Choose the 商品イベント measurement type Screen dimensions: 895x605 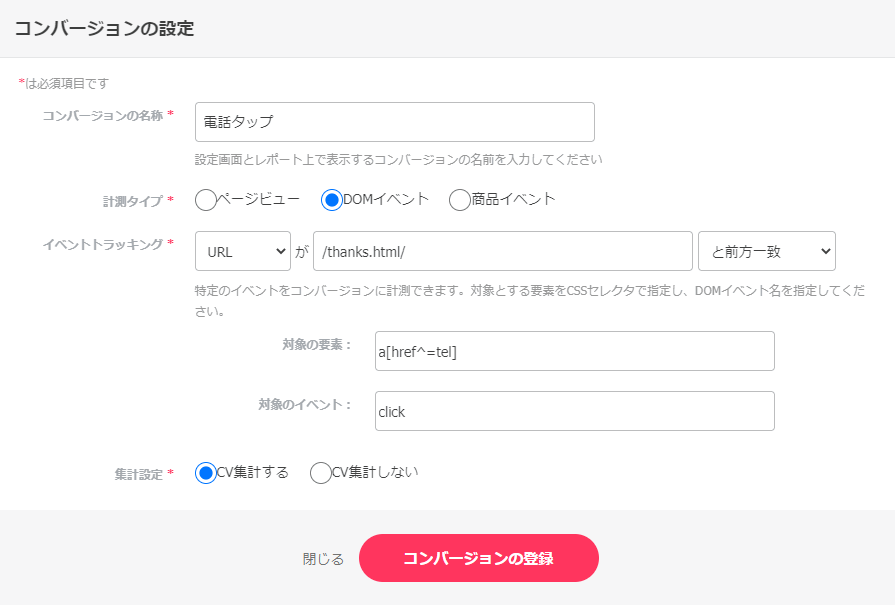(459, 200)
